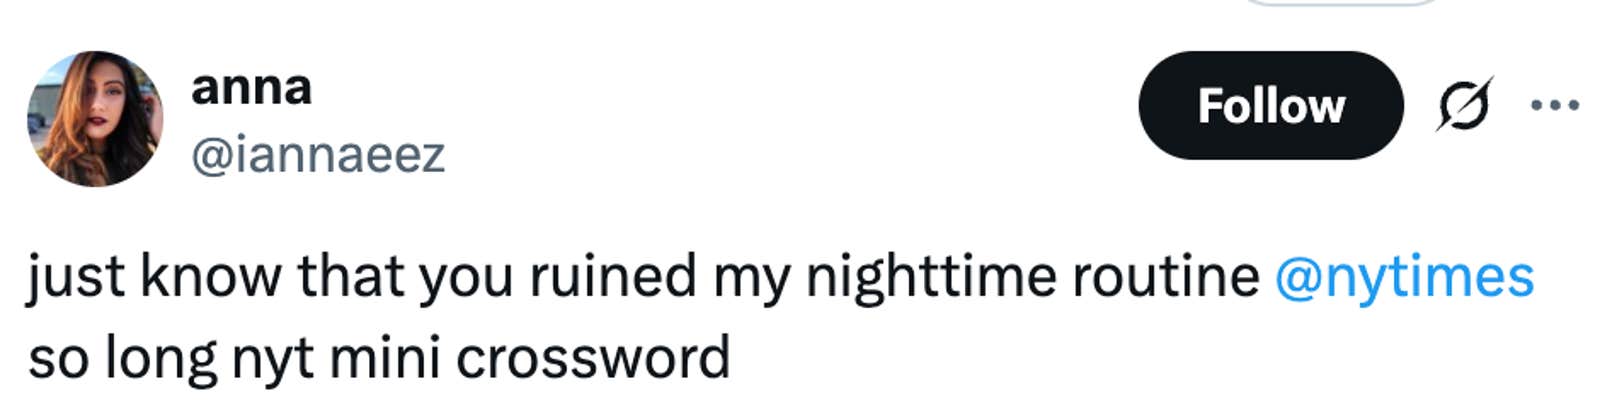Click anna's profile picture
This screenshot has width=1600, height=415.
[94, 119]
